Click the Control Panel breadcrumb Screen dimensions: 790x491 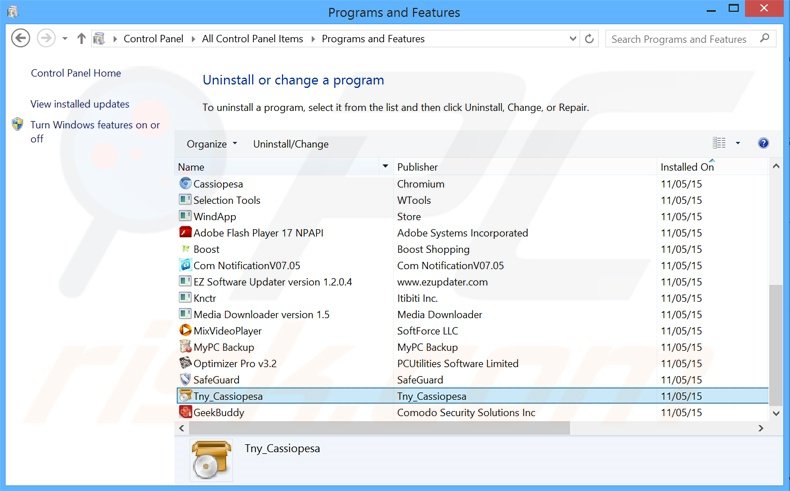click(x=153, y=39)
